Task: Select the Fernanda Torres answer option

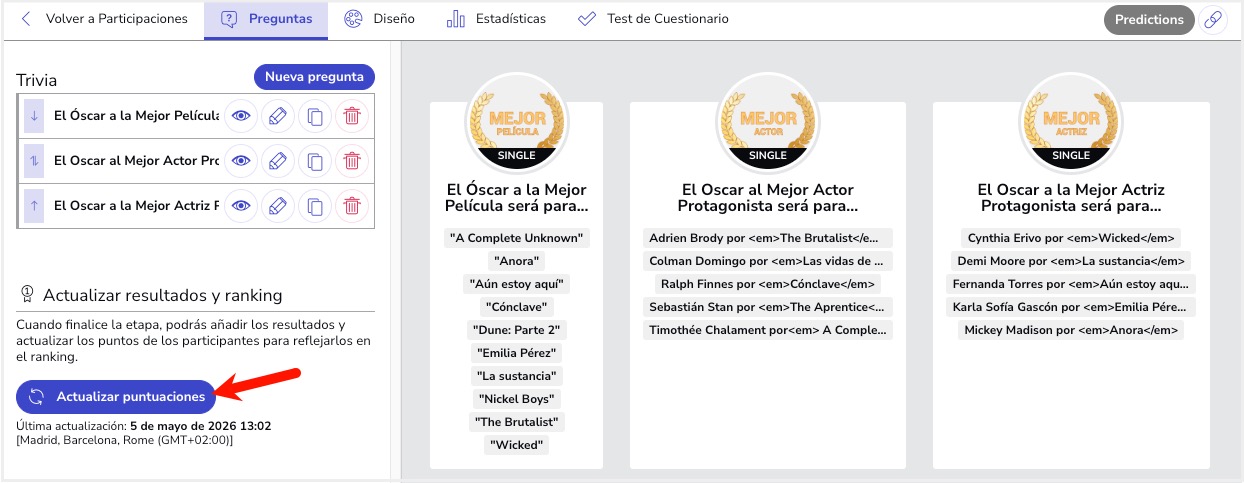Action: [1071, 284]
